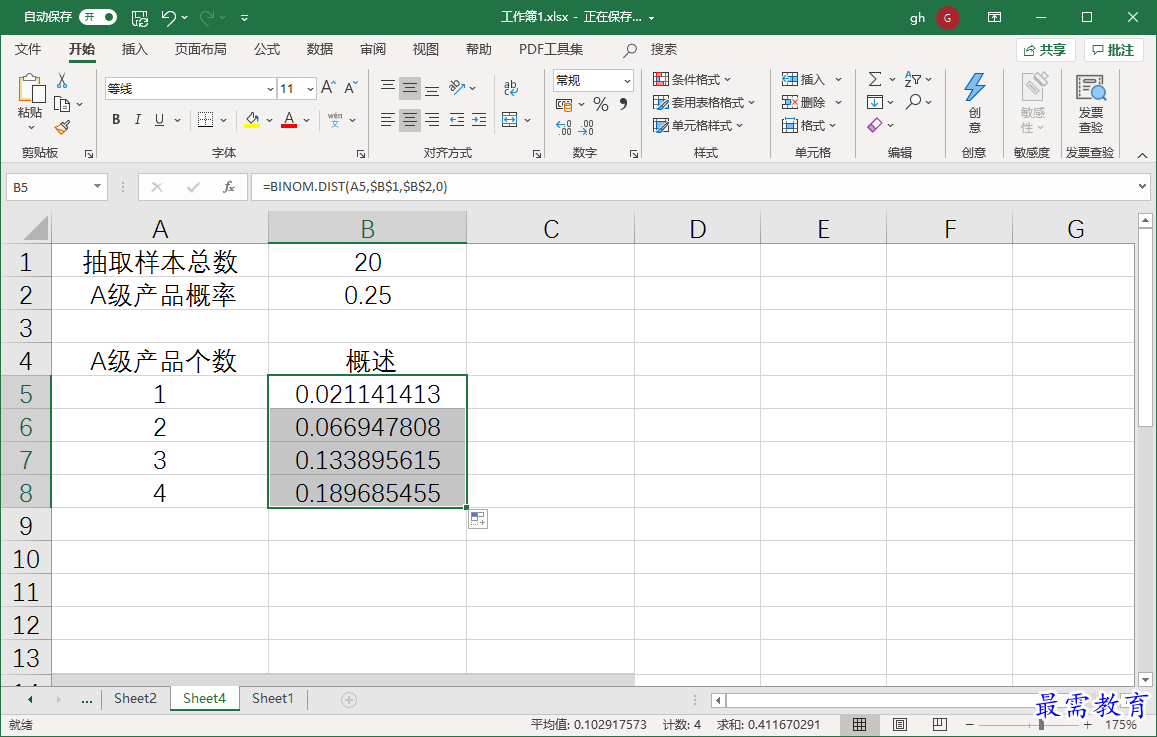Image resolution: width=1157 pixels, height=737 pixels.
Task: Apply italic formatting
Action: pyautogui.click(x=137, y=120)
